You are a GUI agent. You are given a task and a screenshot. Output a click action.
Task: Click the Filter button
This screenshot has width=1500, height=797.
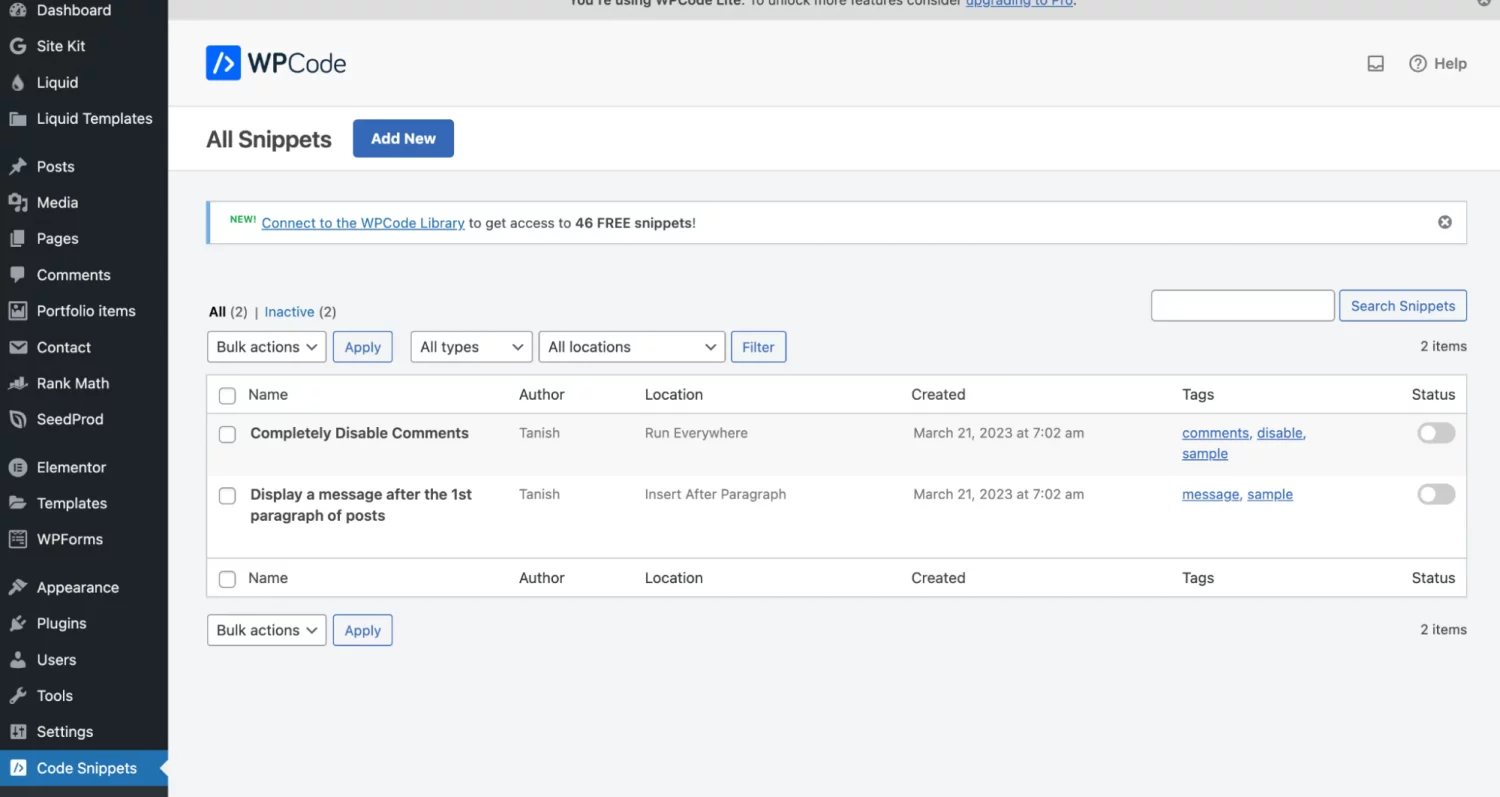coord(758,347)
